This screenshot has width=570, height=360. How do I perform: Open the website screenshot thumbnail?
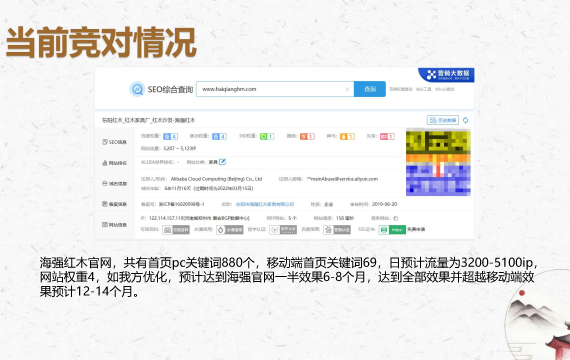pyautogui.click(x=438, y=162)
